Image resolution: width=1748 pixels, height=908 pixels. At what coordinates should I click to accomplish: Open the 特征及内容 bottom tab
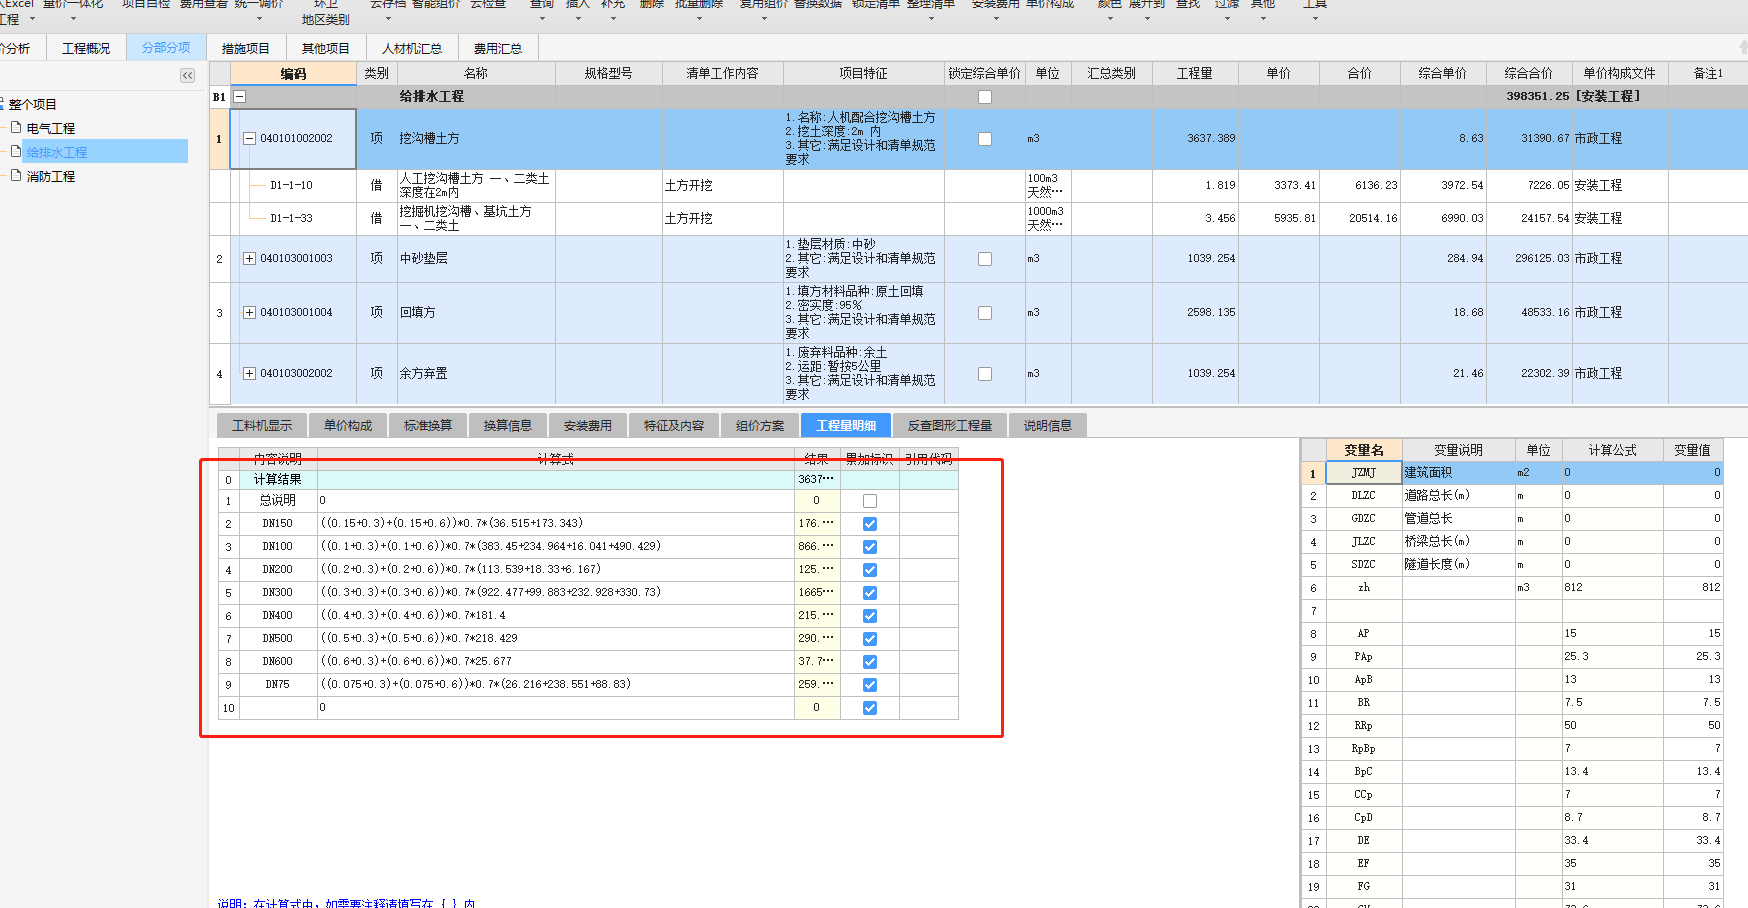674,425
